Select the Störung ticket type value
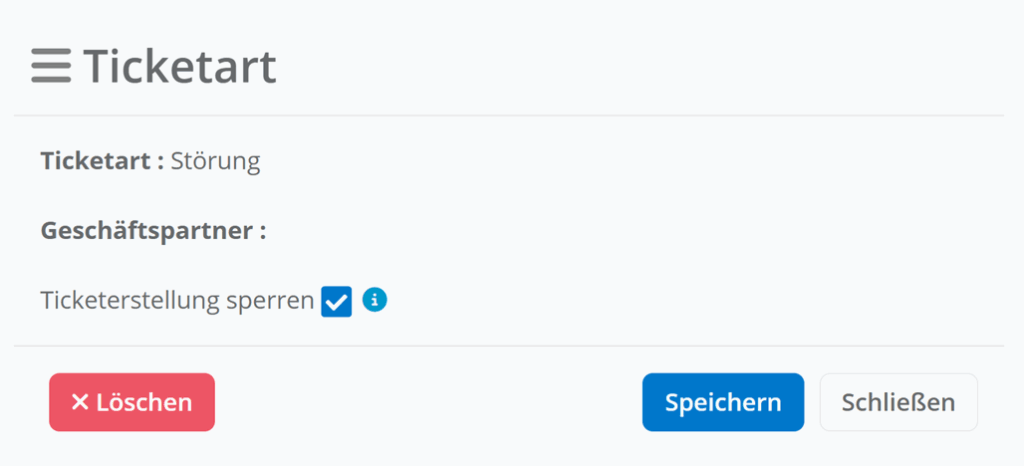Image resolution: width=1024 pixels, height=466 pixels. pos(215,161)
